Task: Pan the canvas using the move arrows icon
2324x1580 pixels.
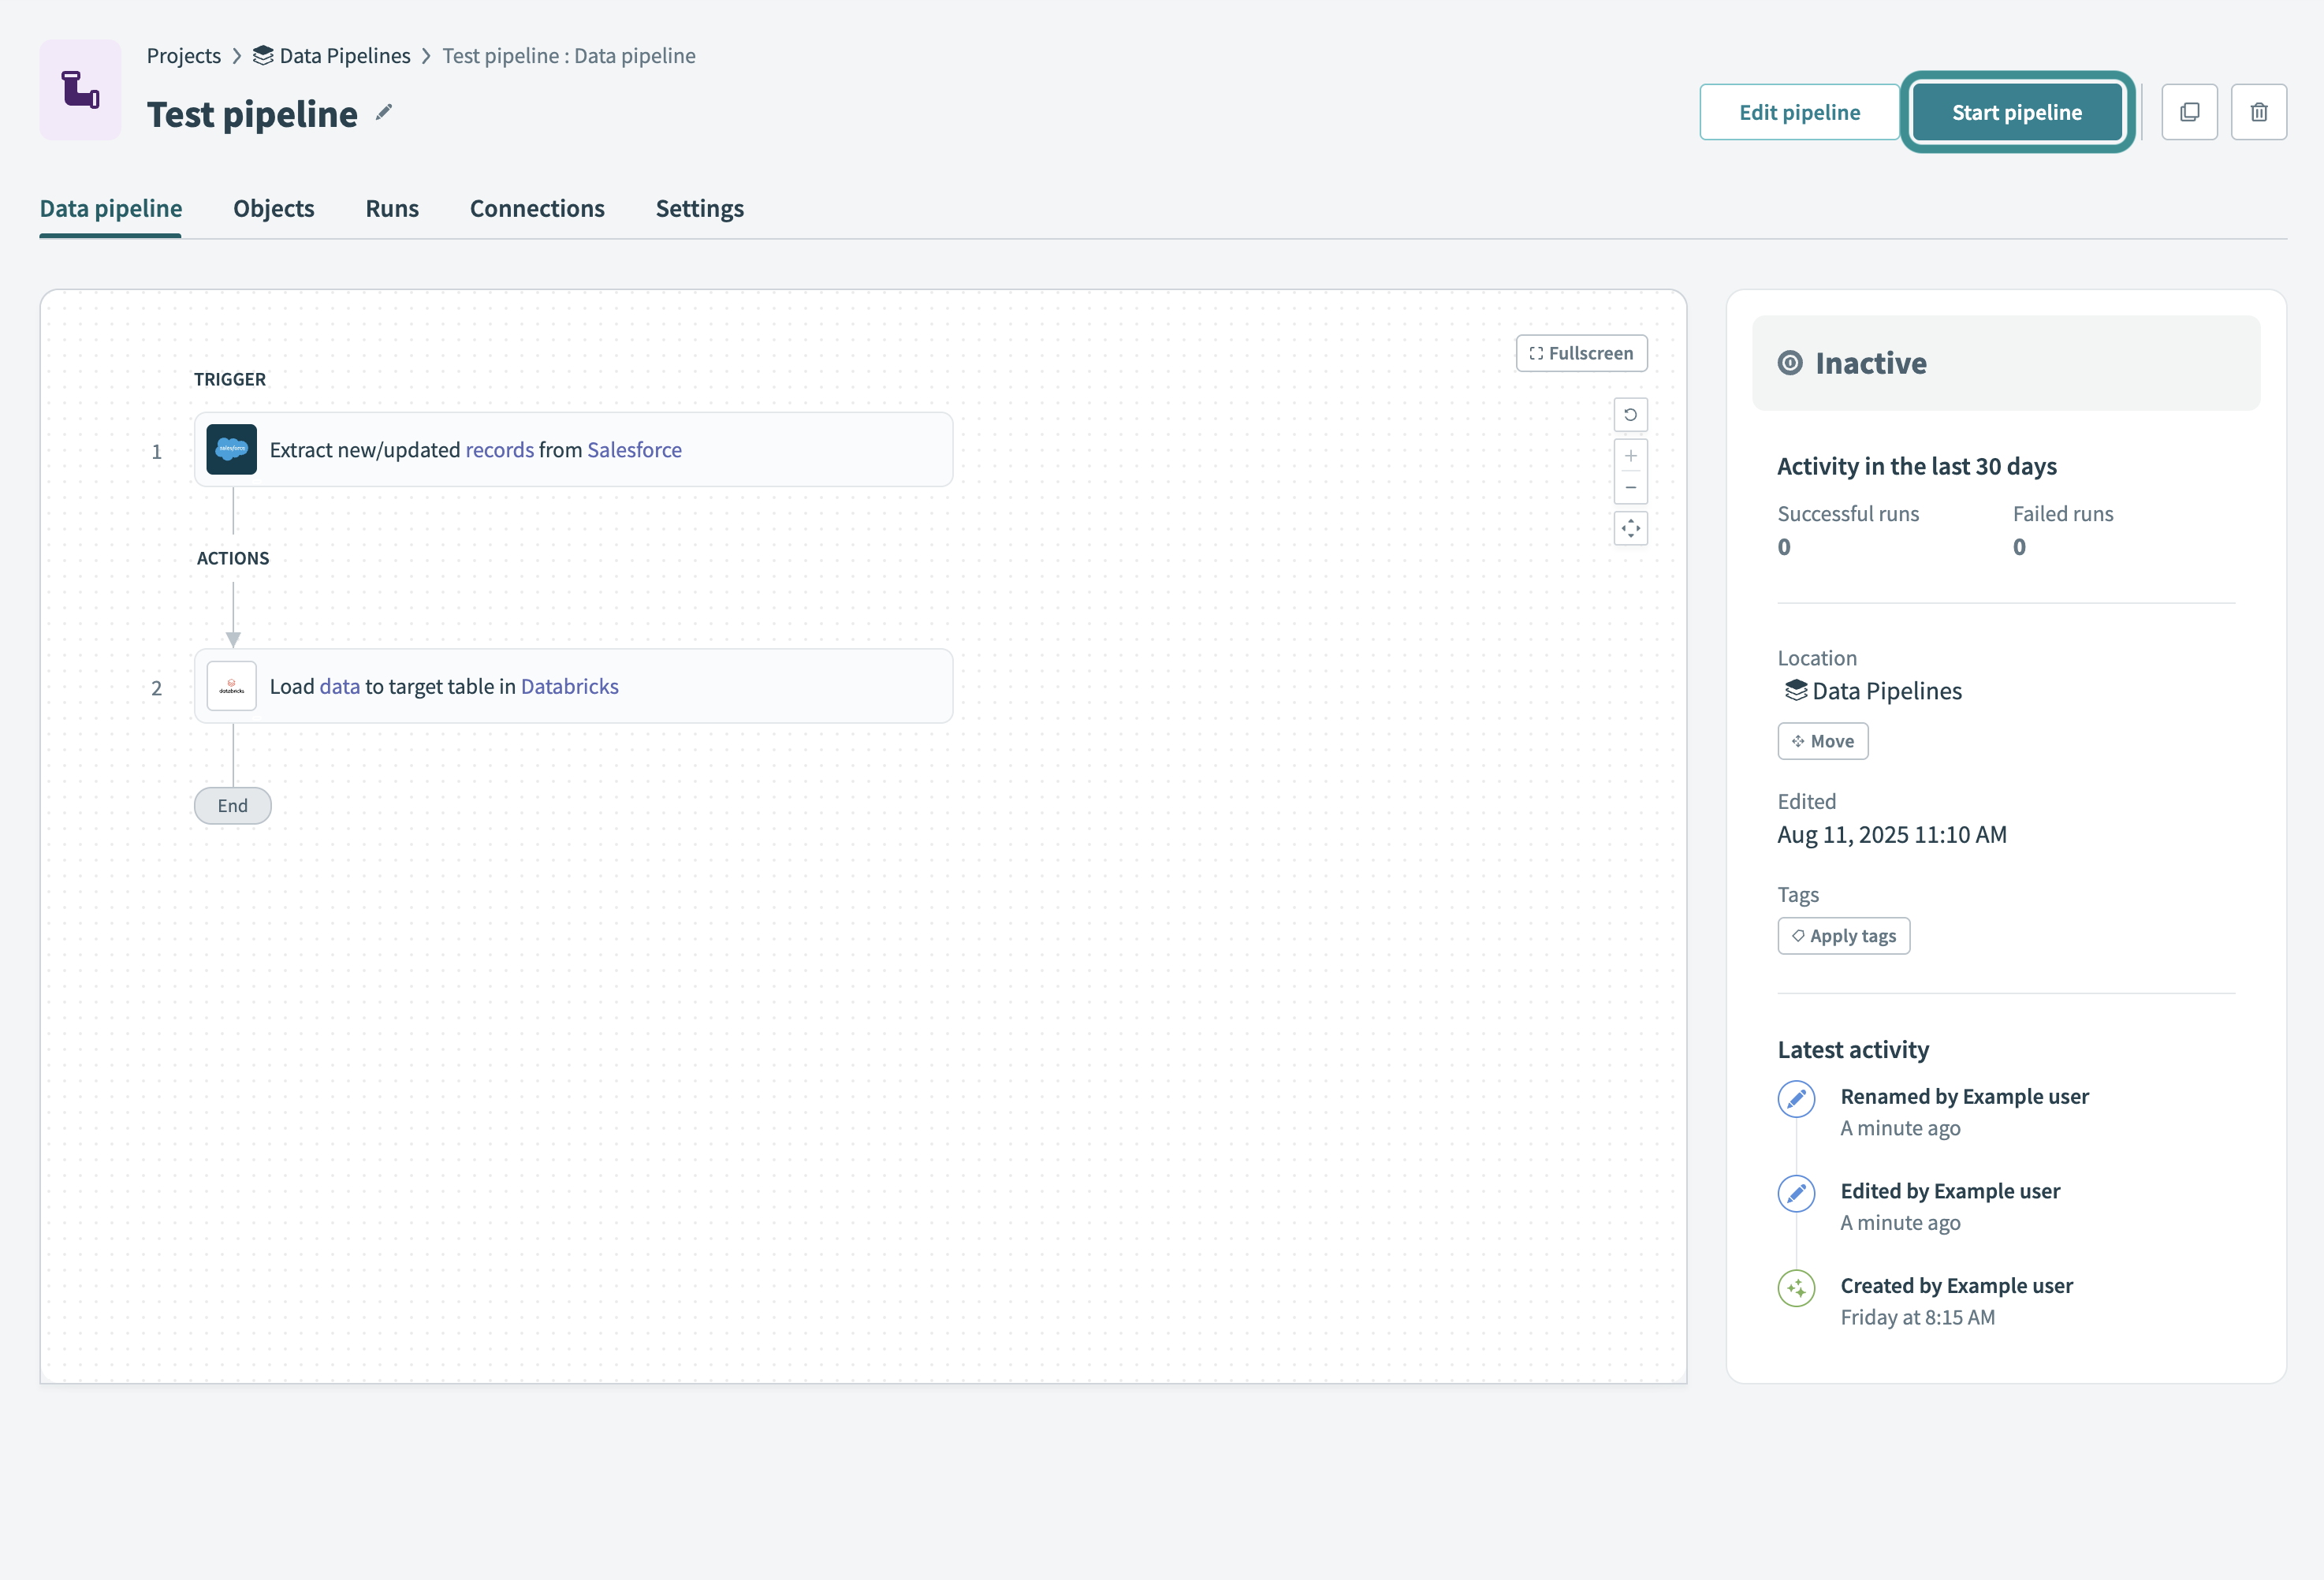Action: [x=1630, y=528]
